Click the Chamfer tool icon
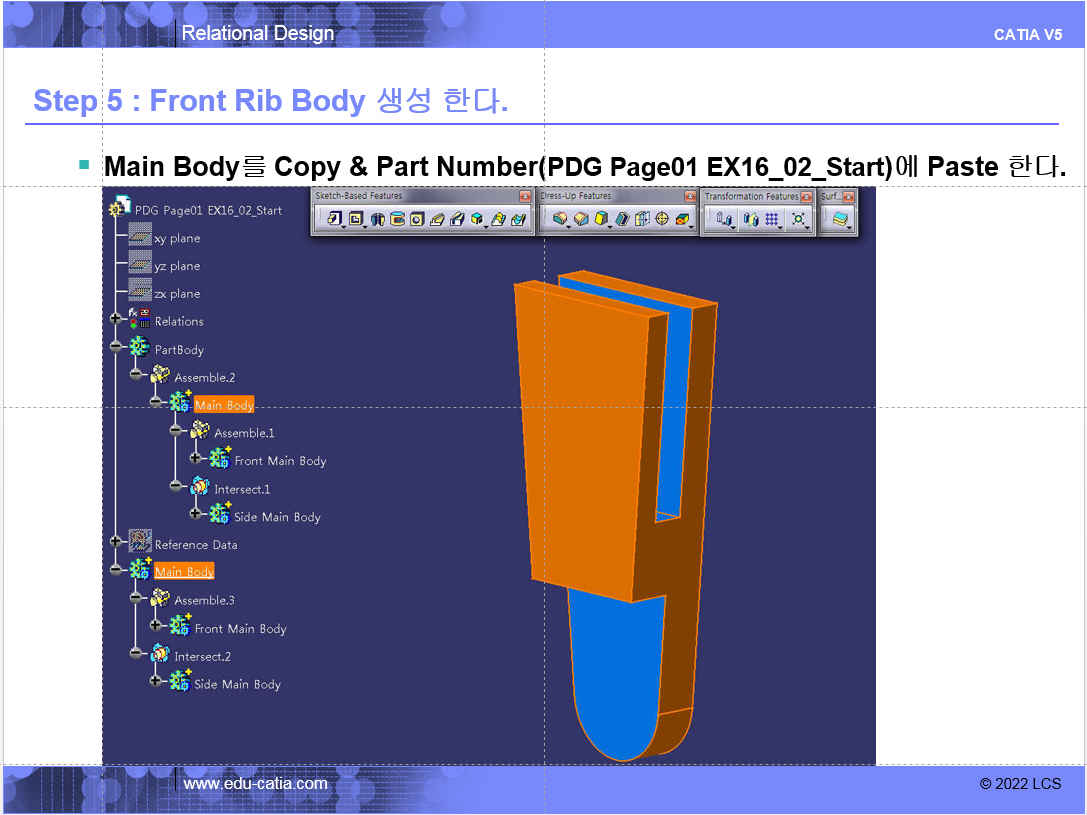This screenshot has width=1087, height=815. [x=581, y=219]
